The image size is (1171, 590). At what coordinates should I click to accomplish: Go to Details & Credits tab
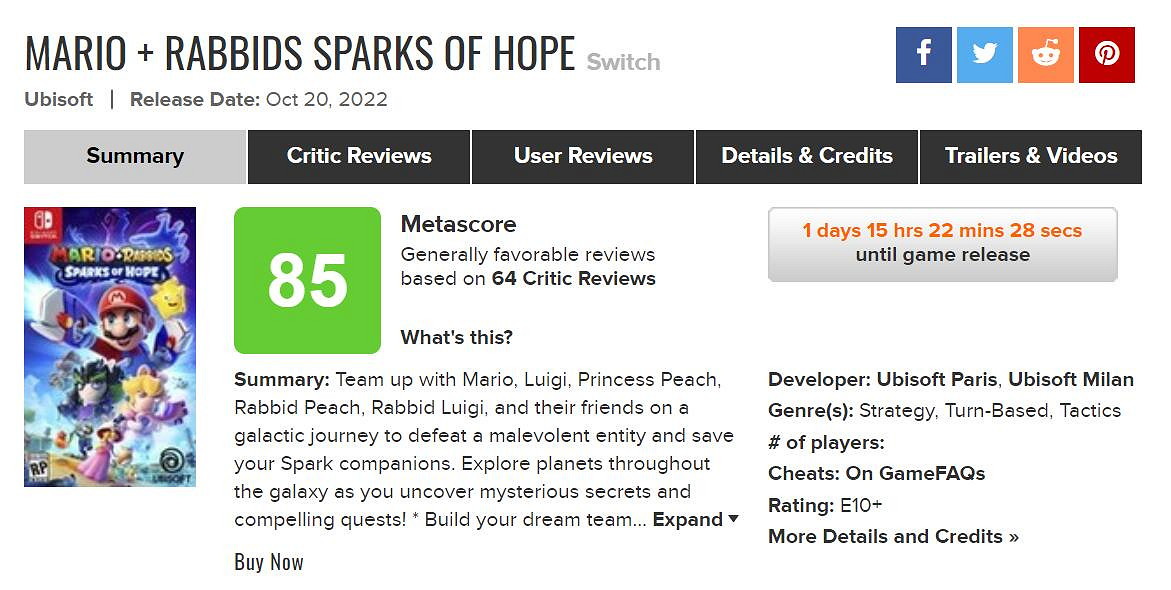tap(807, 157)
